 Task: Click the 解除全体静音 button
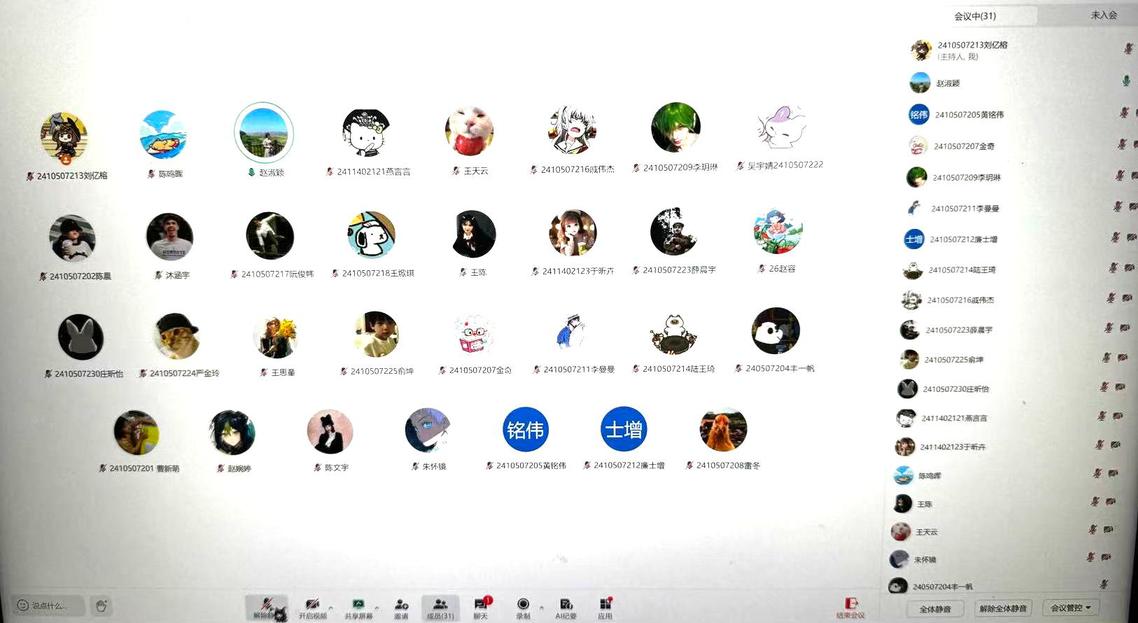pos(1002,608)
